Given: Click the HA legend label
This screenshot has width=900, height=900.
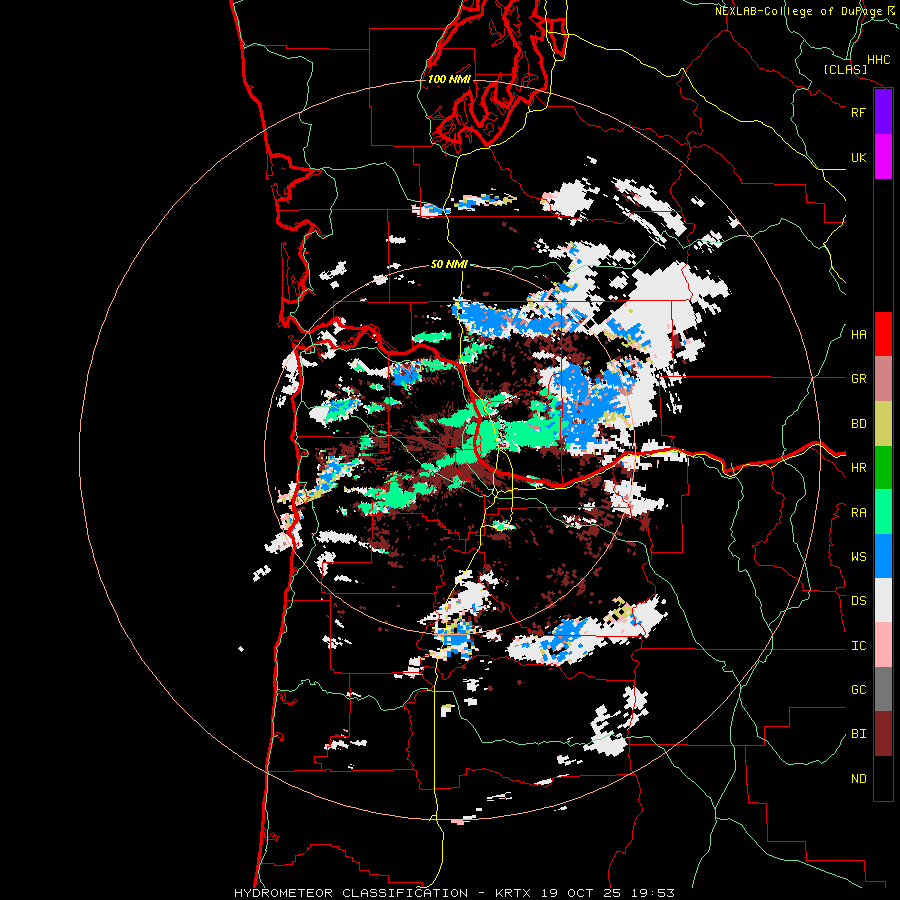Looking at the screenshot, I should tap(858, 335).
